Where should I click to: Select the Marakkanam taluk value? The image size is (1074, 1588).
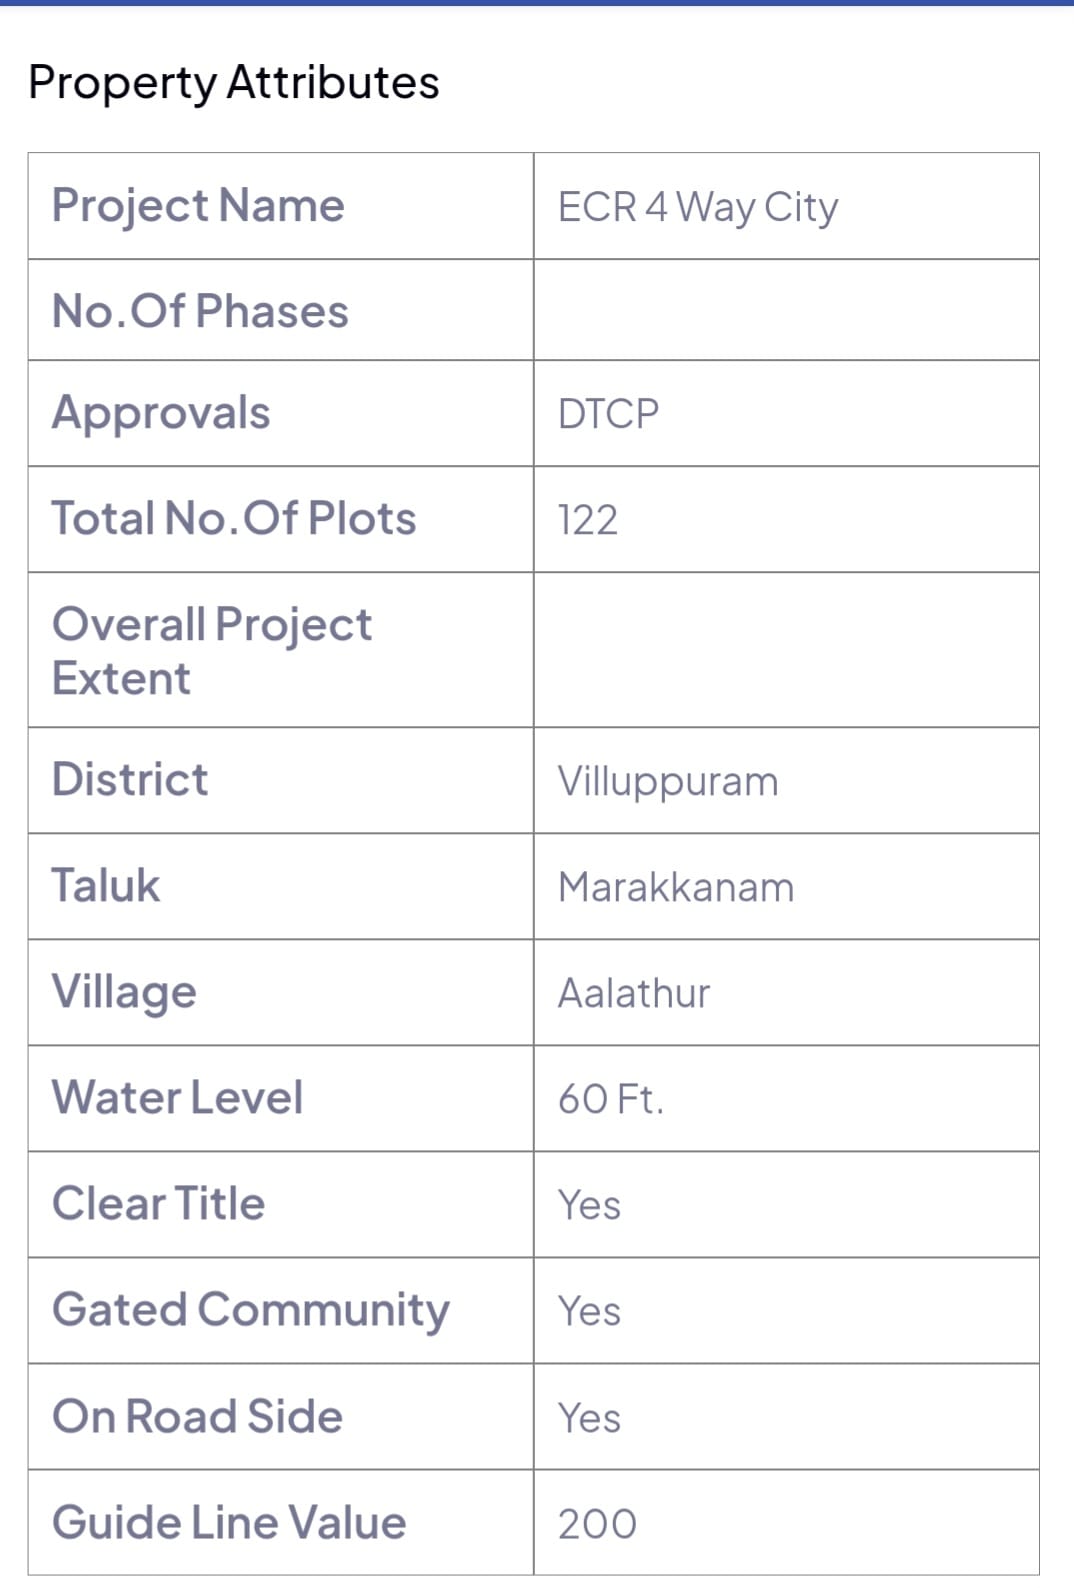tap(676, 888)
